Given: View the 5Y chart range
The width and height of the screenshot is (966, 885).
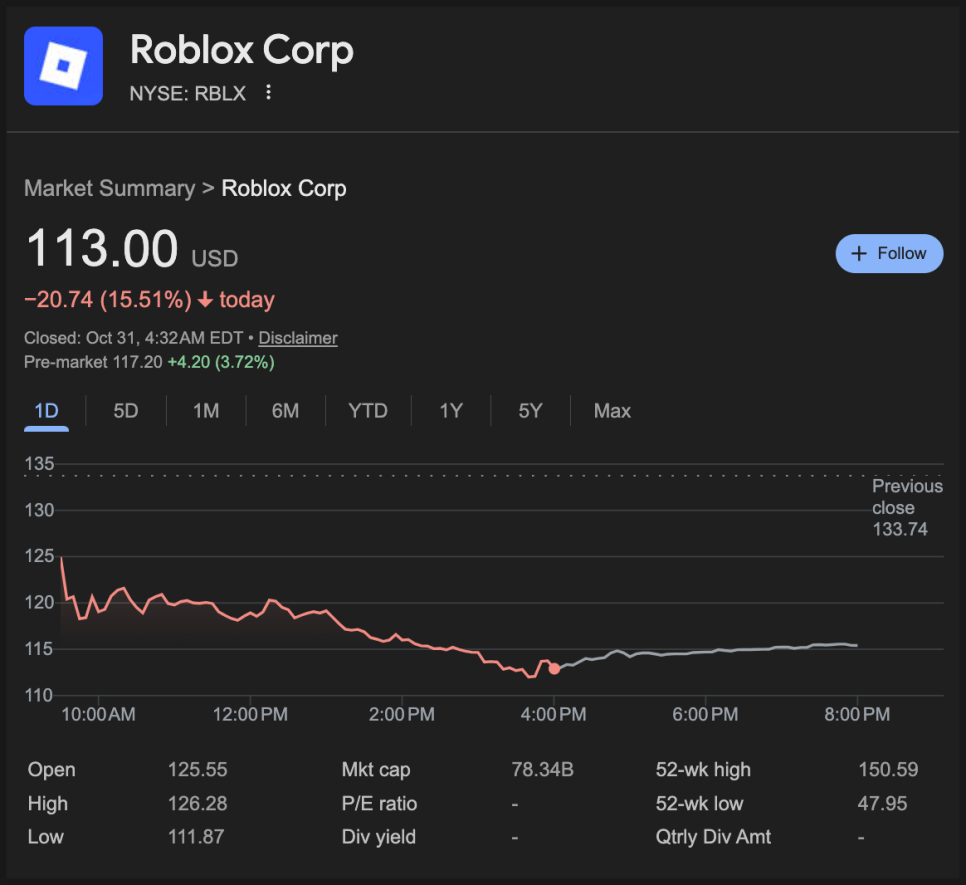Looking at the screenshot, I should point(530,411).
